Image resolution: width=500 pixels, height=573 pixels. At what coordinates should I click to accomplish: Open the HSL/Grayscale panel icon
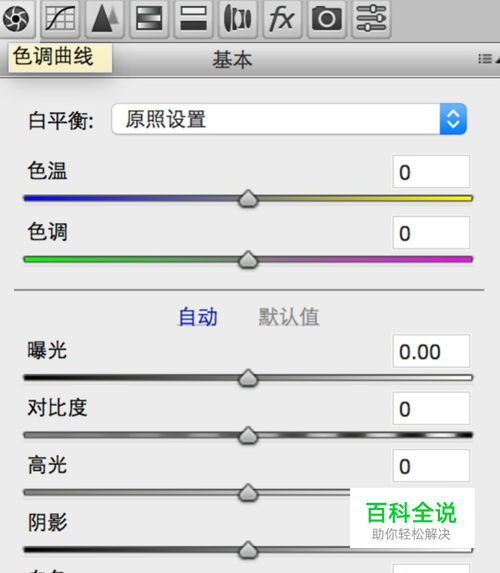point(149,18)
